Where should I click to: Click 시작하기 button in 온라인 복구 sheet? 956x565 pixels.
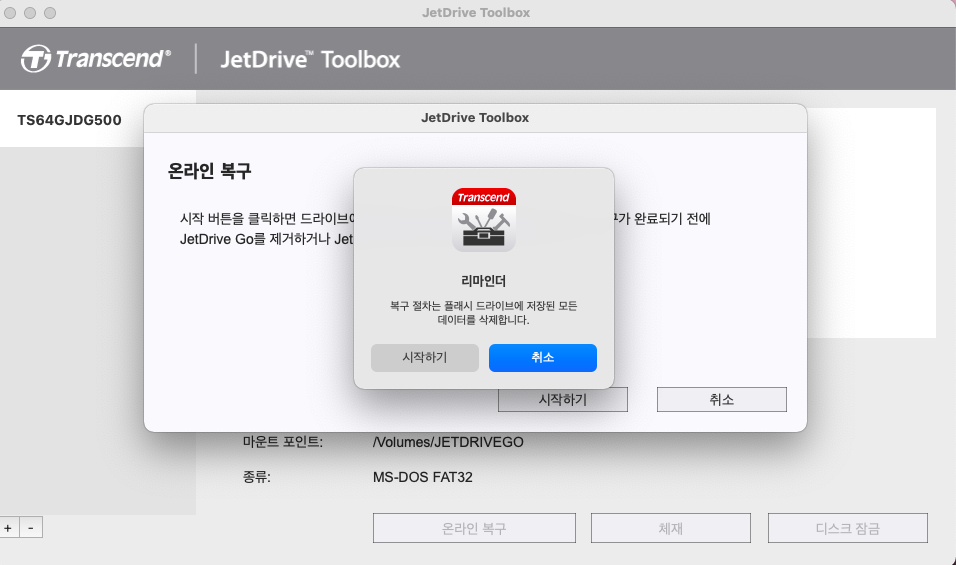563,400
